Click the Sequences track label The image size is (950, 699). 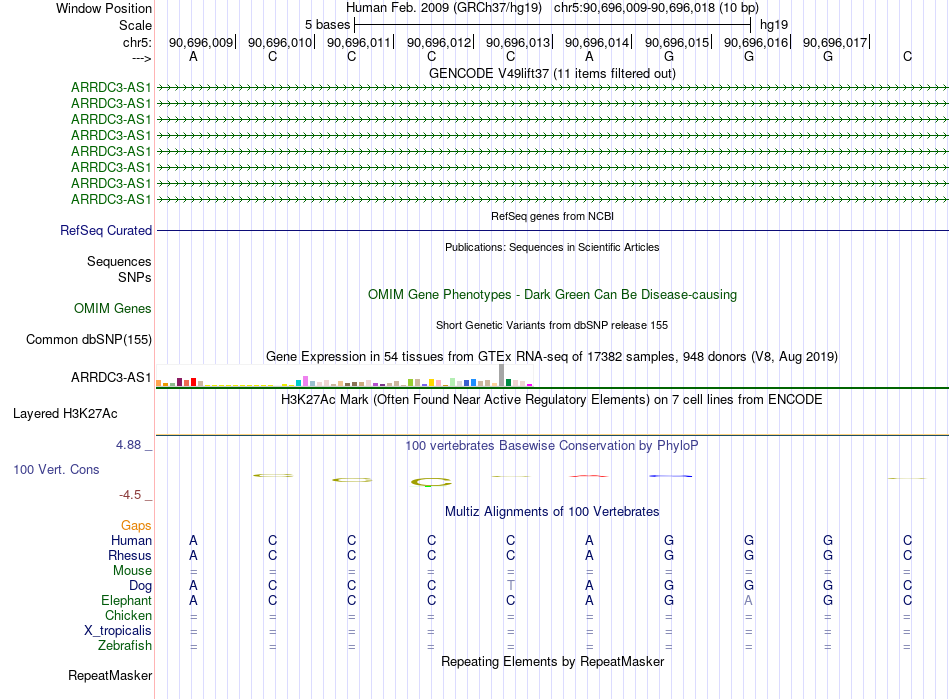tap(119, 262)
